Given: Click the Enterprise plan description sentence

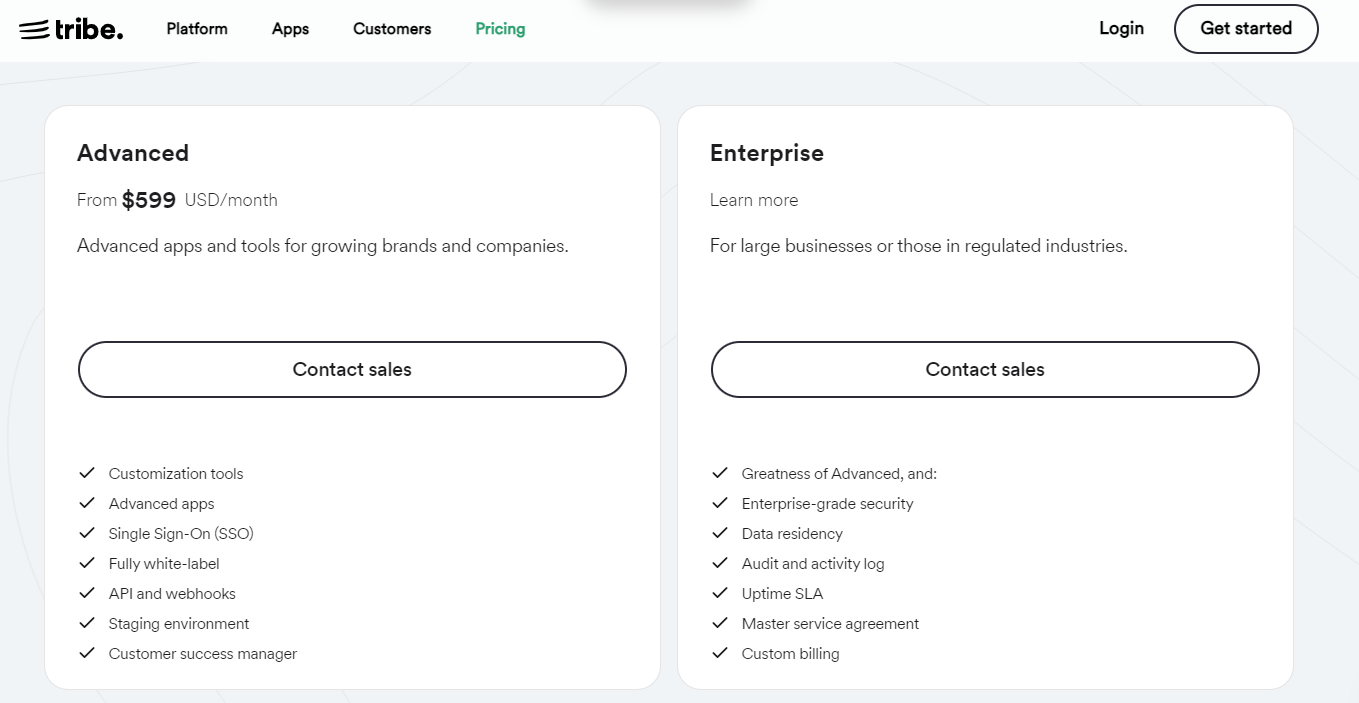Looking at the screenshot, I should [919, 246].
